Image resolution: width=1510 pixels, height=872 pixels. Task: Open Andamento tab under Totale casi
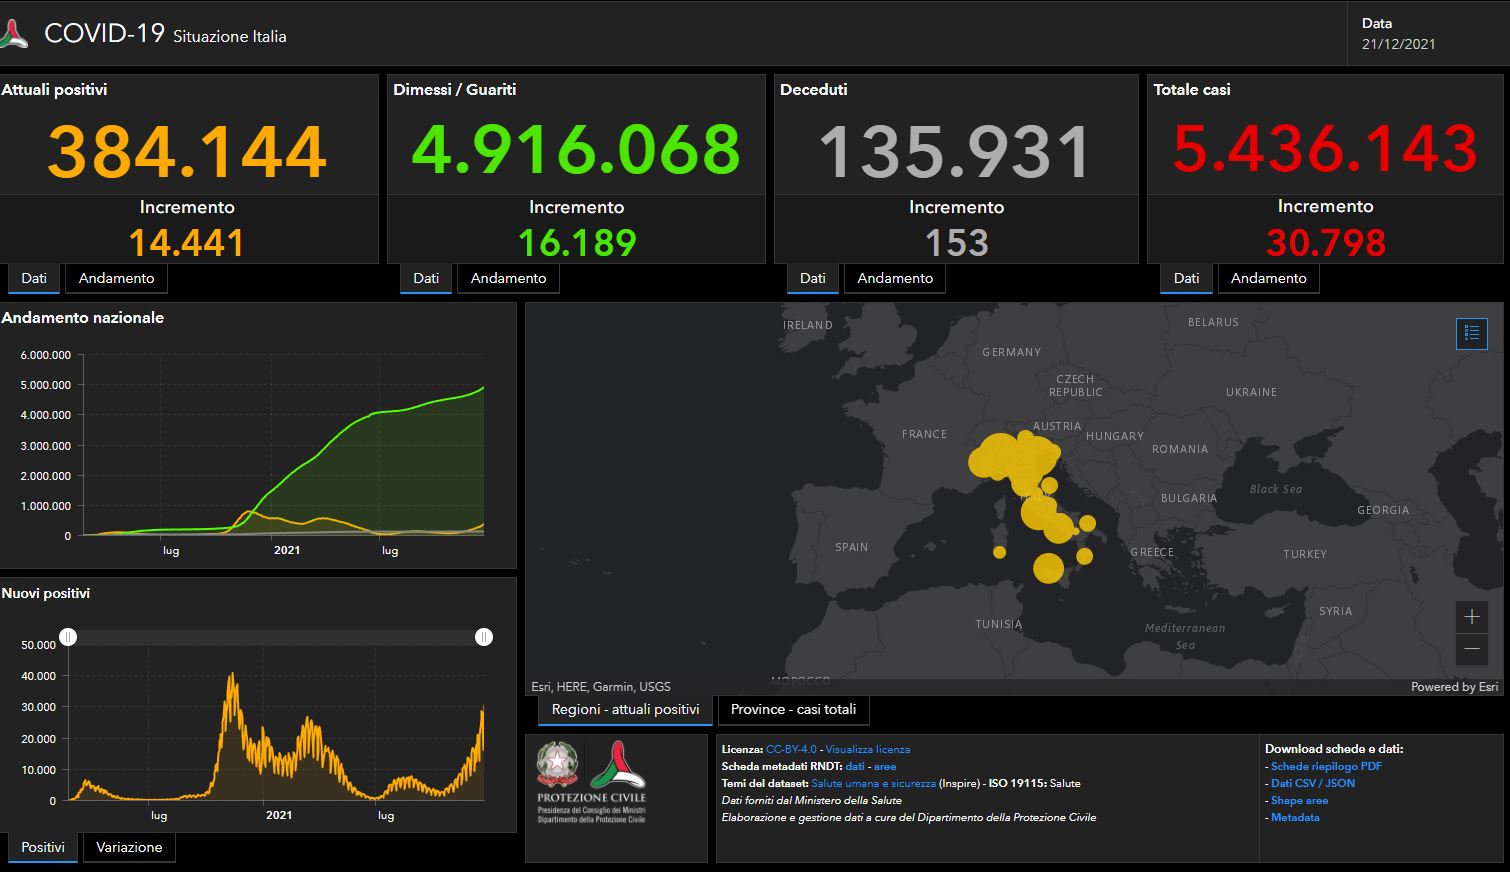point(1268,278)
